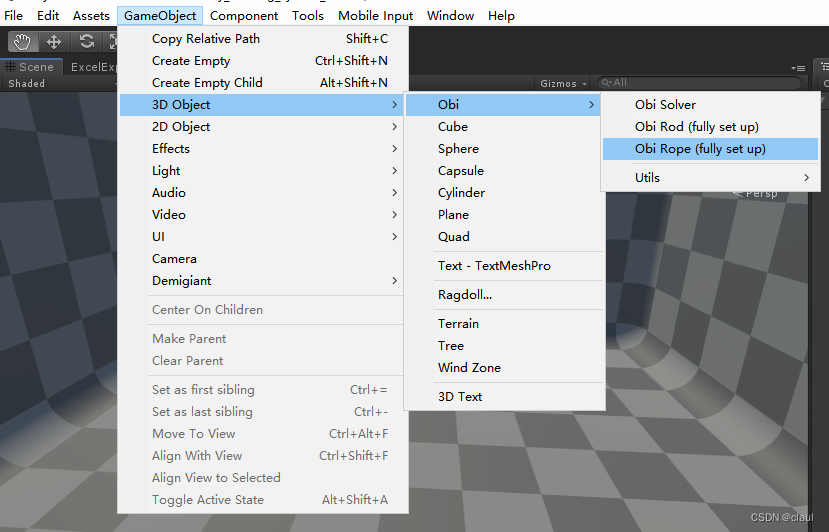Expand the Effects submenu
Screen dimensions: 829x532
263,149
